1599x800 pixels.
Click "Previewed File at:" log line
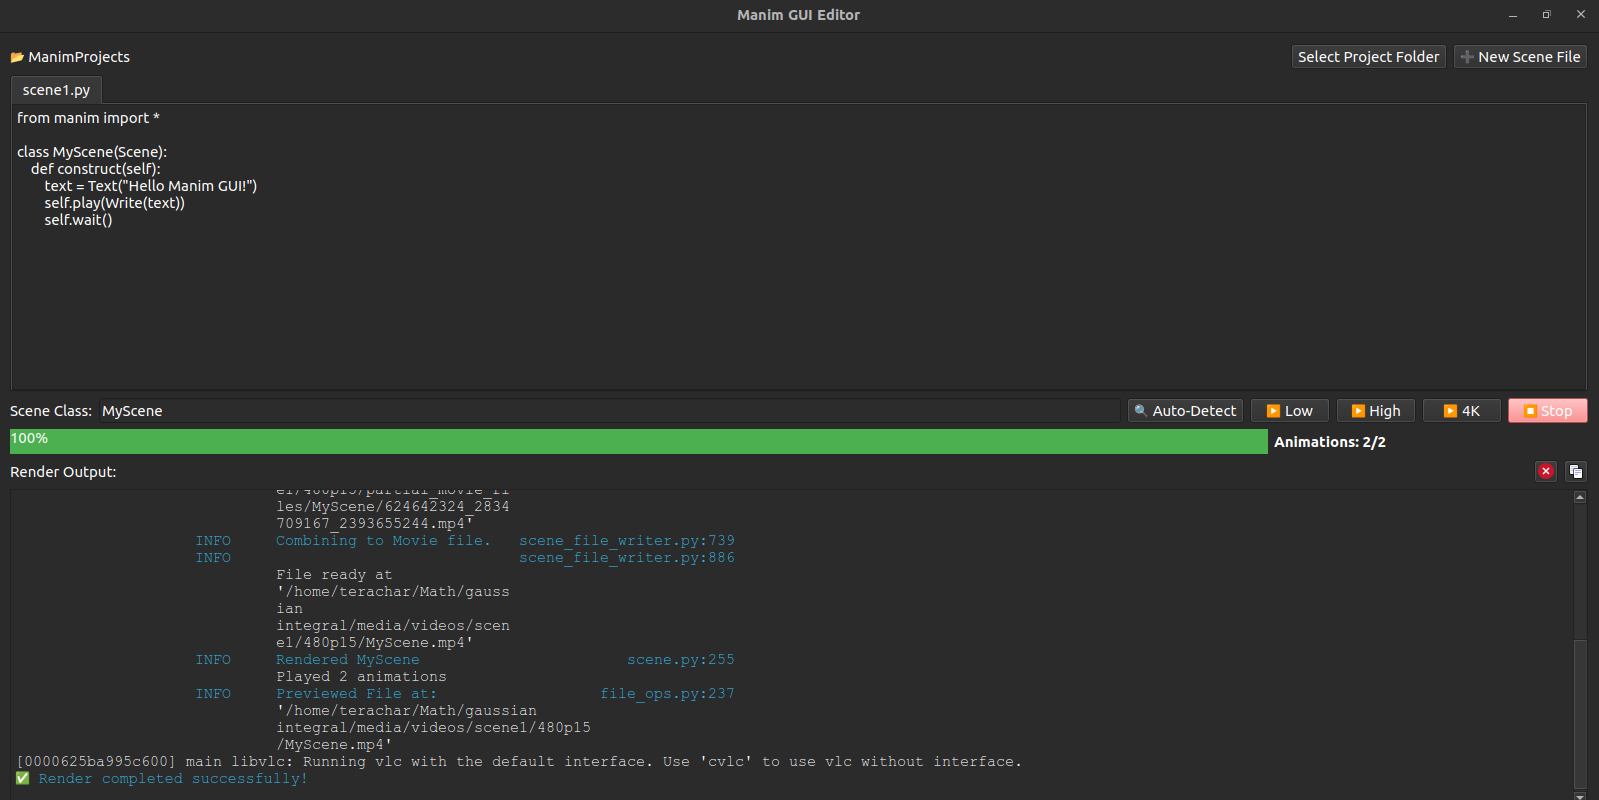point(356,694)
